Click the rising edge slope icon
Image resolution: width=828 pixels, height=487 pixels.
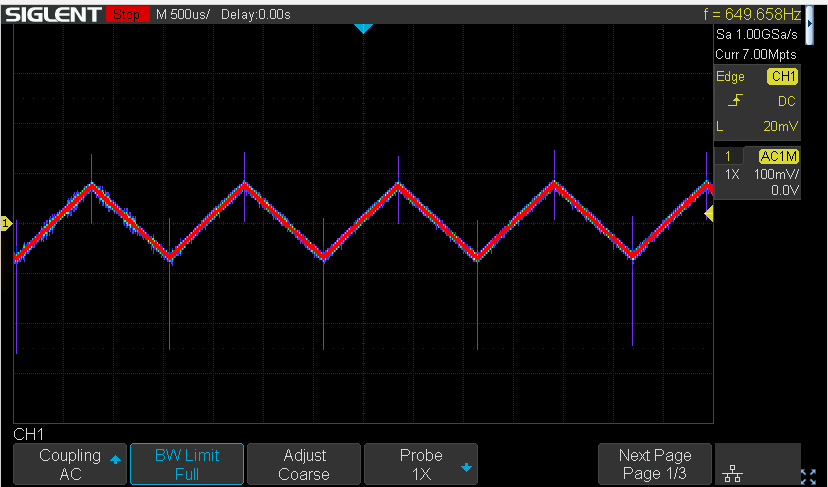point(735,100)
